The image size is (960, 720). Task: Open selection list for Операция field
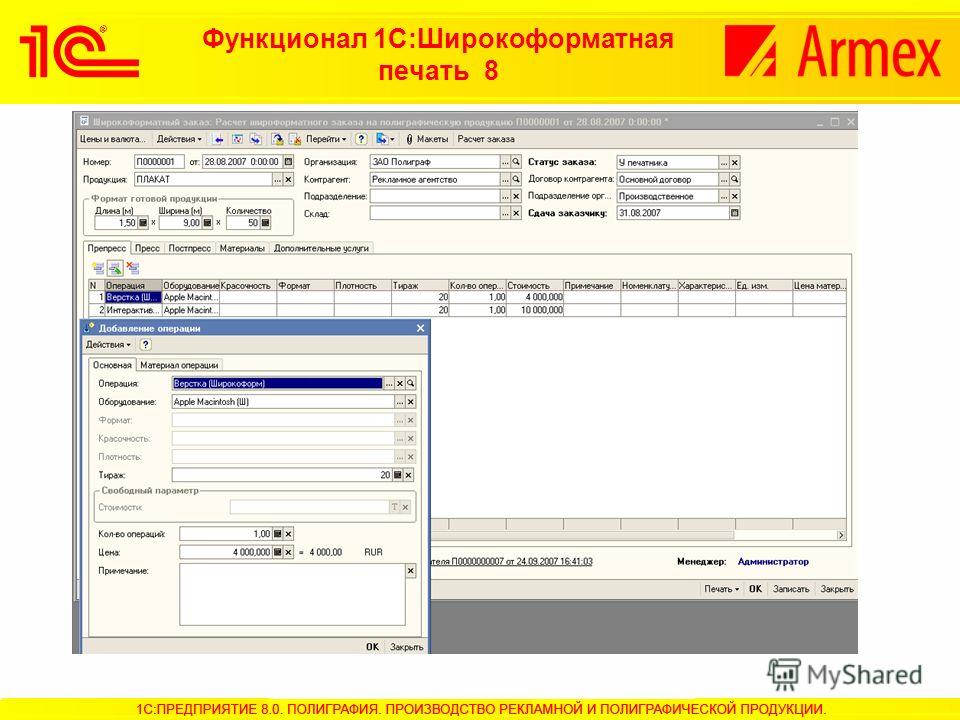pos(389,383)
